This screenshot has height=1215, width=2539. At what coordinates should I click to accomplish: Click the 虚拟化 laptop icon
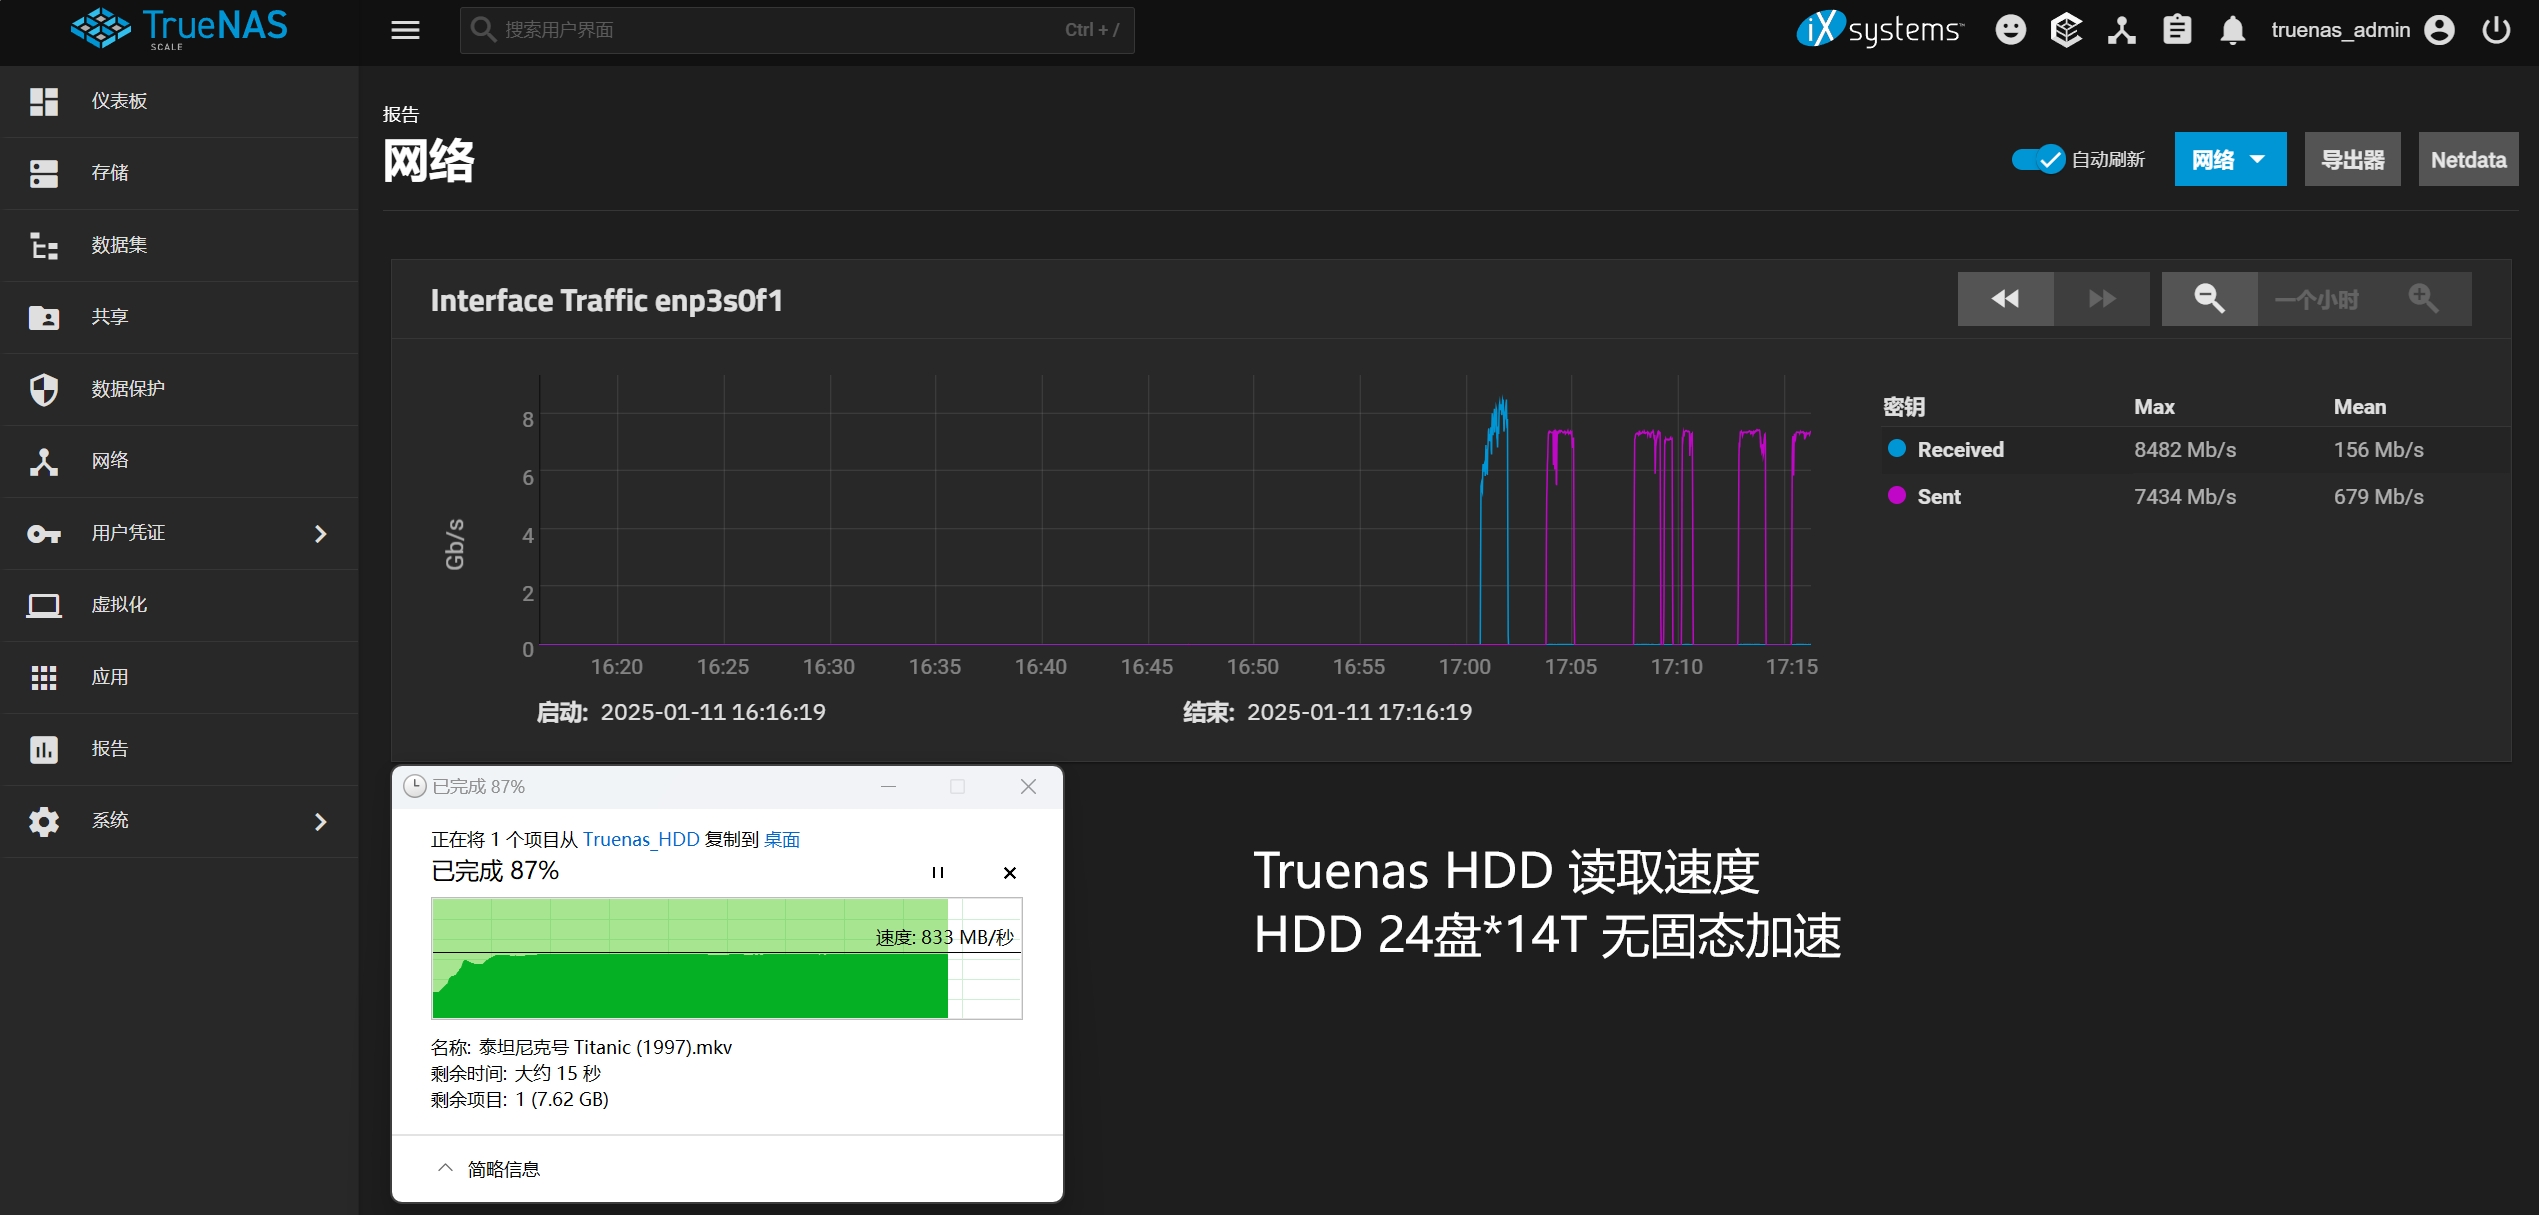pyautogui.click(x=43, y=605)
